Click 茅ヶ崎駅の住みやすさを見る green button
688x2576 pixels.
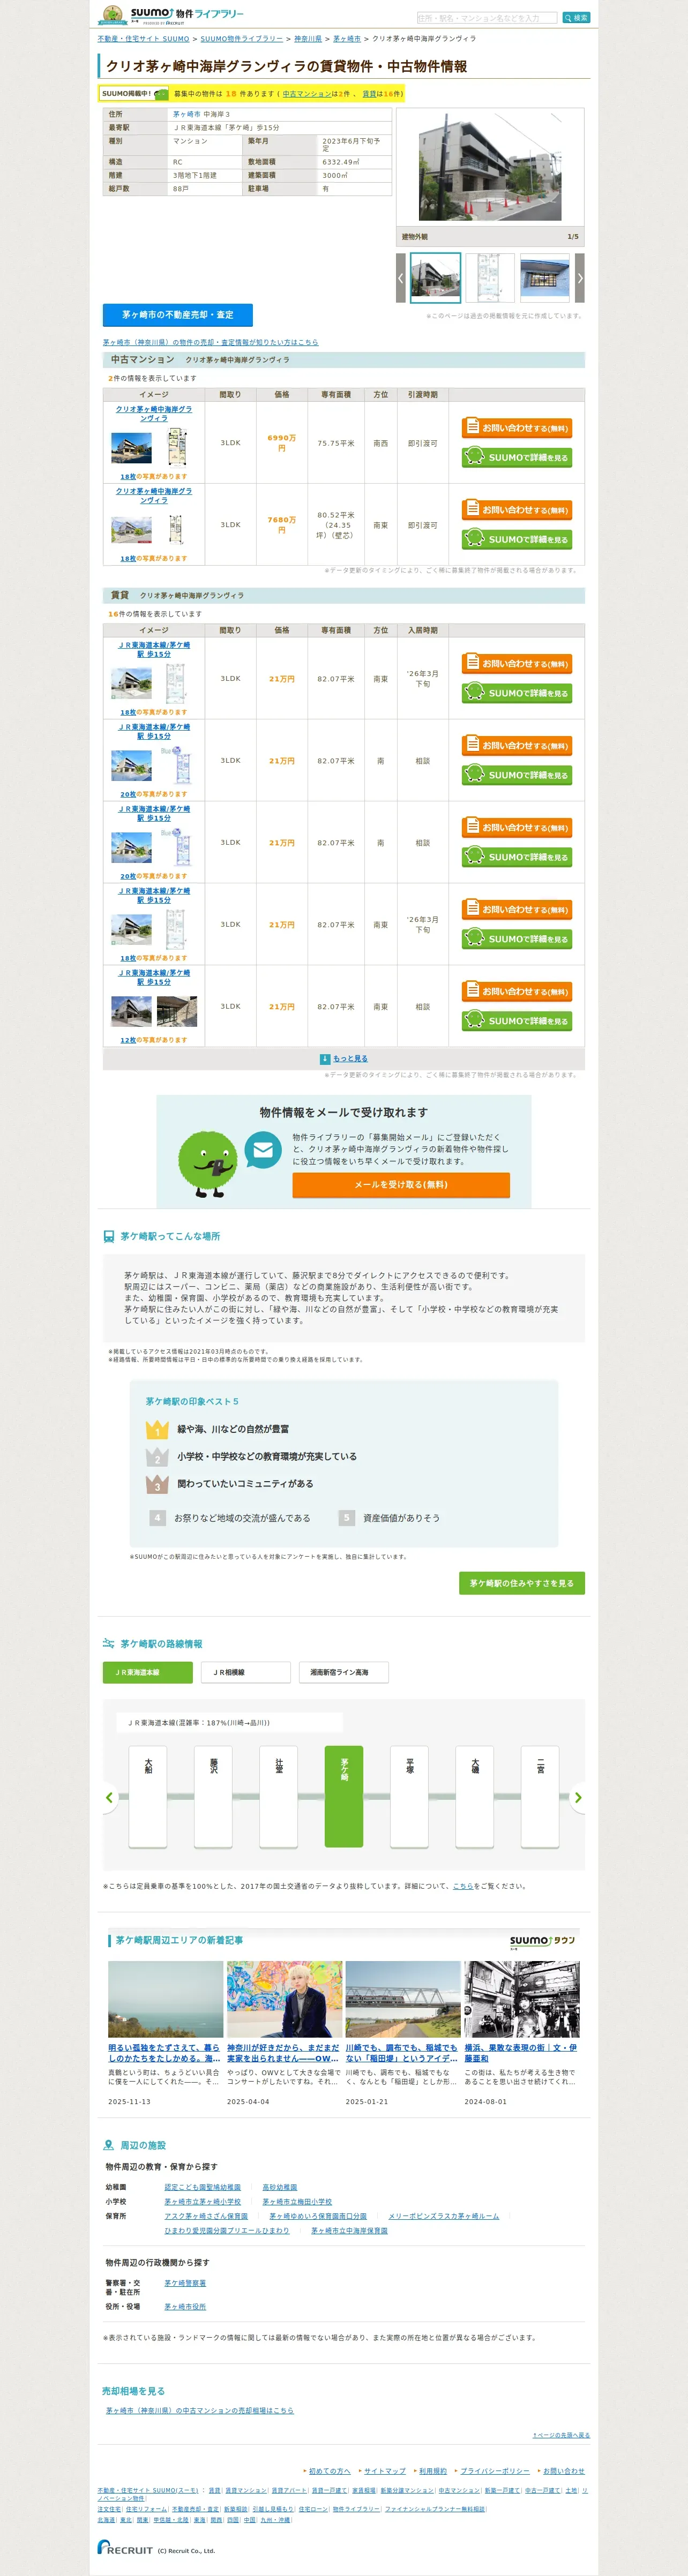pos(522,1583)
